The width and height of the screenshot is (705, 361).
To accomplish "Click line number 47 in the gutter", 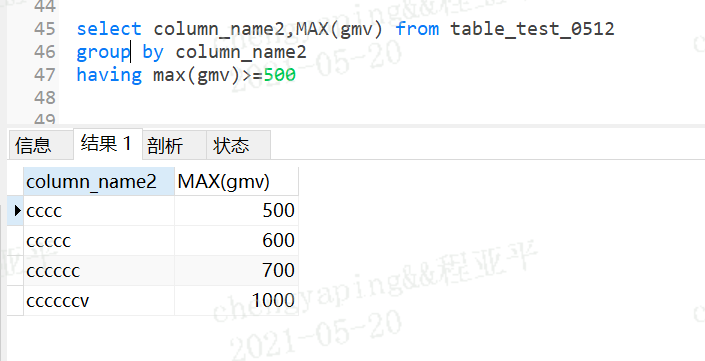I will pos(45,75).
